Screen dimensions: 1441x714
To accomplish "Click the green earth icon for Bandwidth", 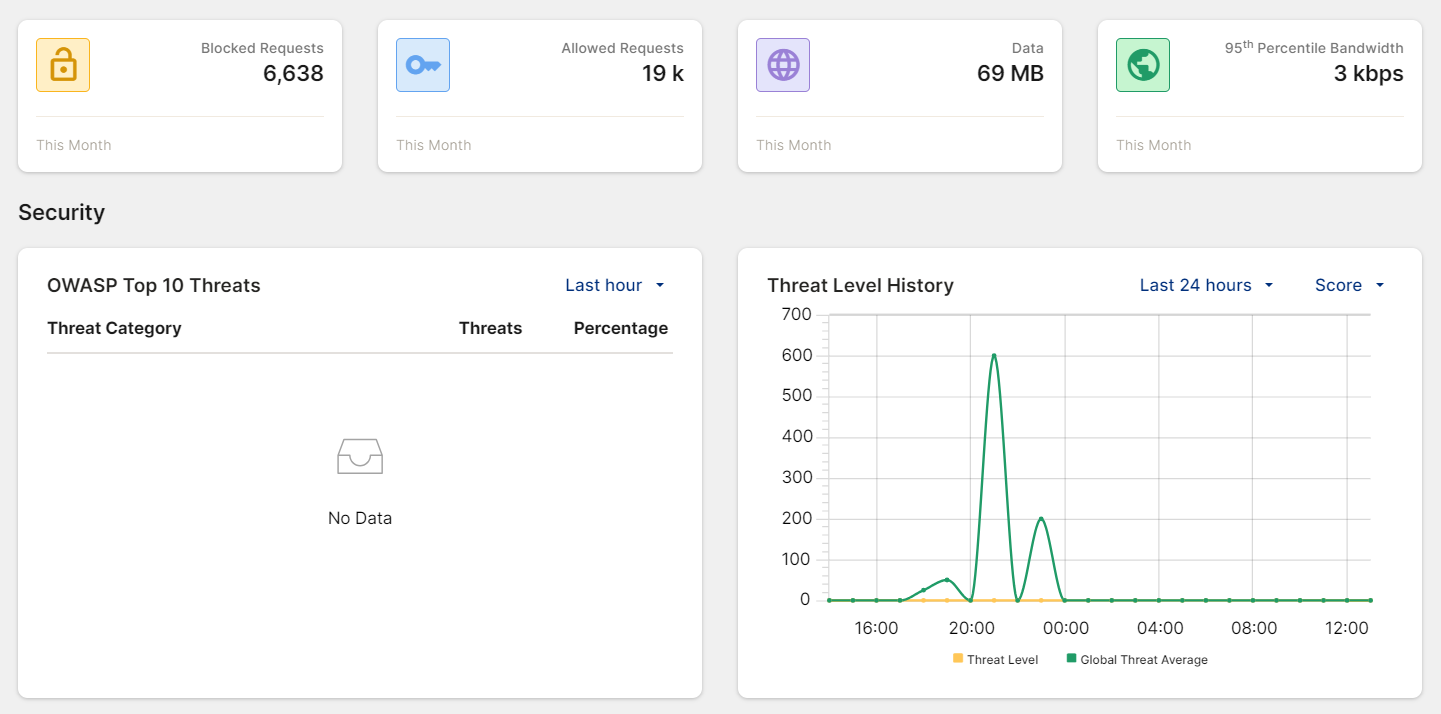I will 1143,65.
